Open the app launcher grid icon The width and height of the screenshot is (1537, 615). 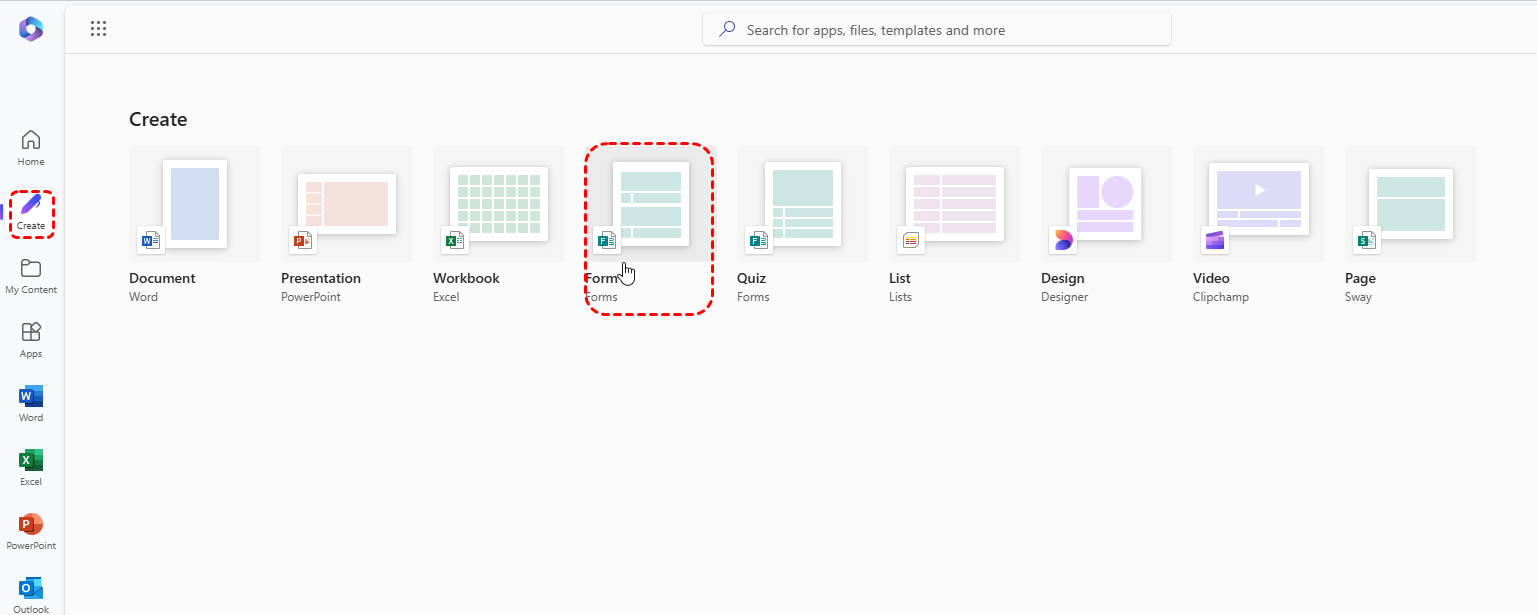pyautogui.click(x=98, y=29)
